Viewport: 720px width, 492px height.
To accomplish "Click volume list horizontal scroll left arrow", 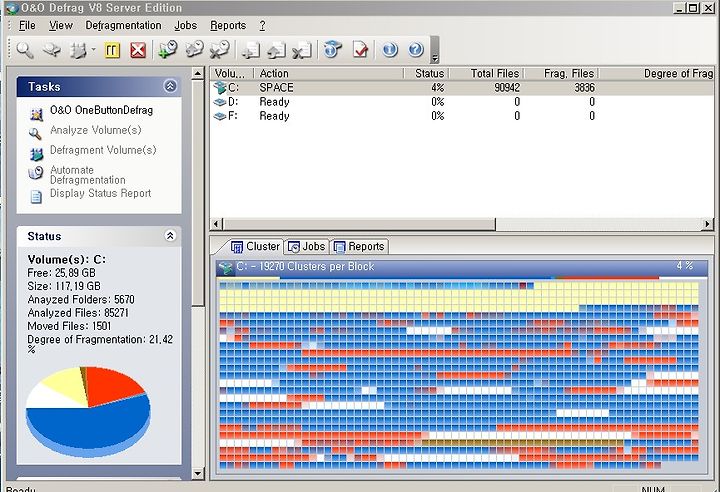I will [216, 224].
